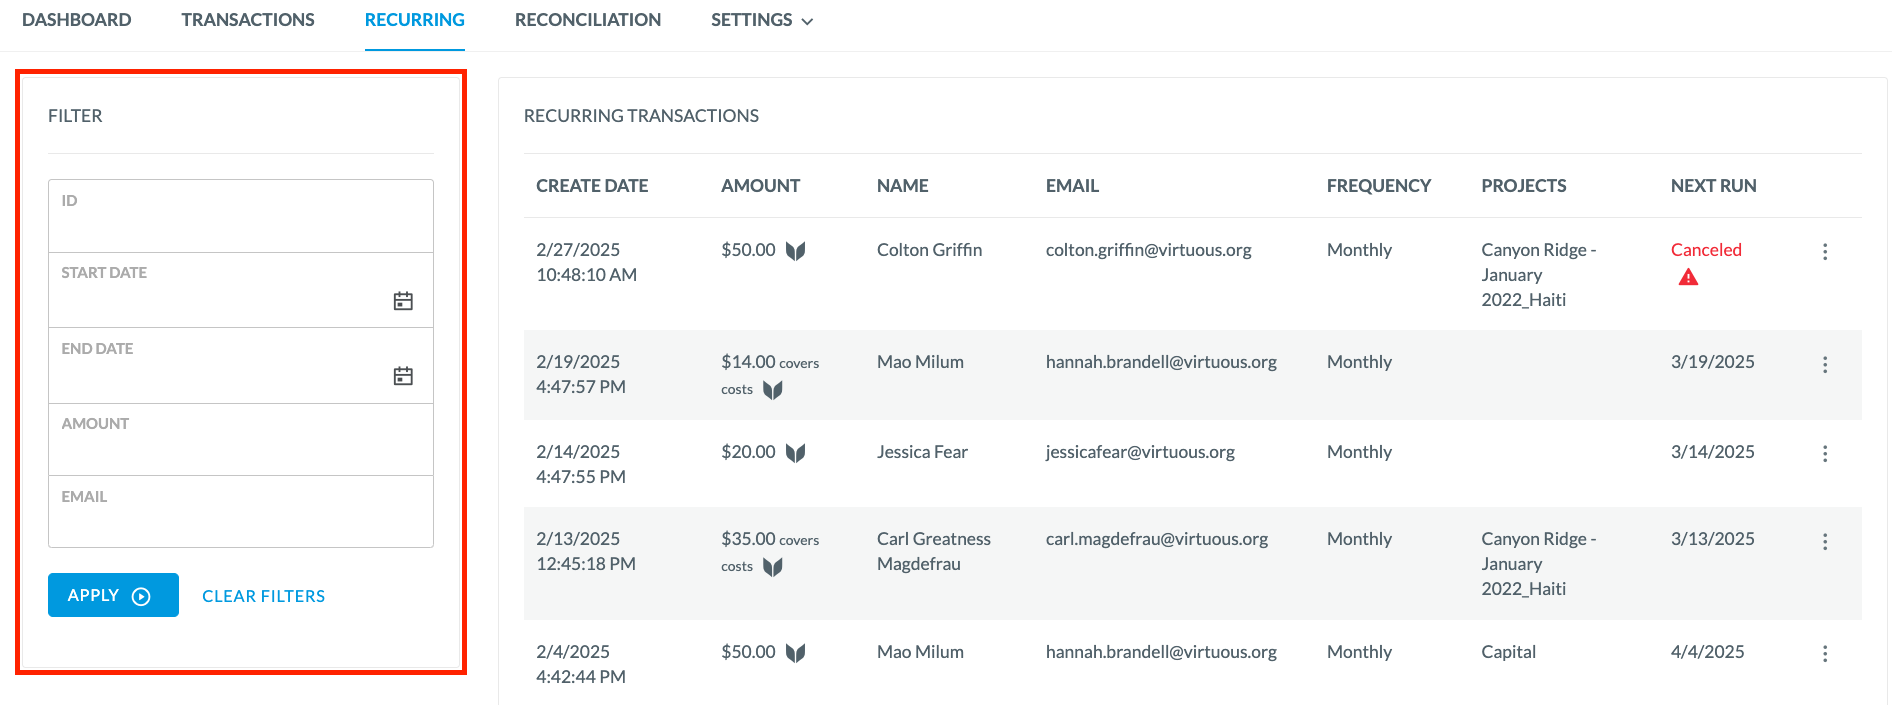Click the warning icon under Canceled
1892x705 pixels.
click(1688, 277)
